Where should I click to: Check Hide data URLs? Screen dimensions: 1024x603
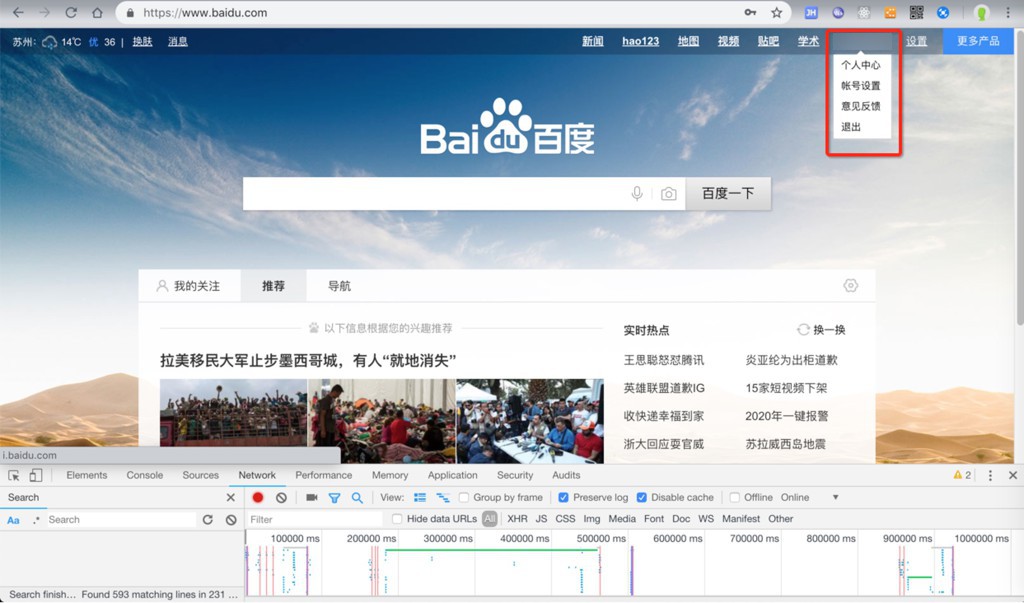[x=396, y=519]
